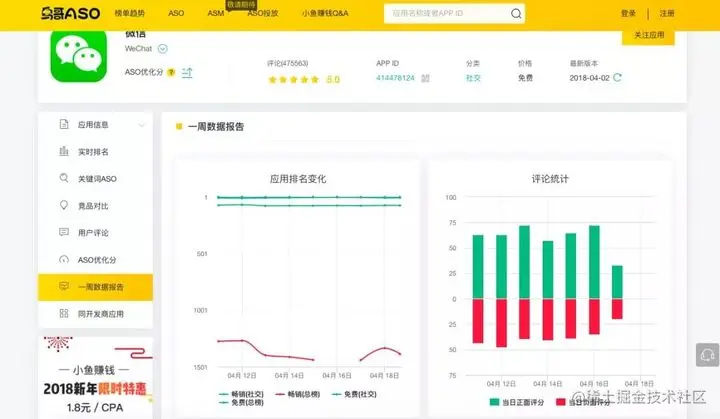Select 用户评论 in the sidebar
Viewport: 720px width, 419px height.
point(96,233)
